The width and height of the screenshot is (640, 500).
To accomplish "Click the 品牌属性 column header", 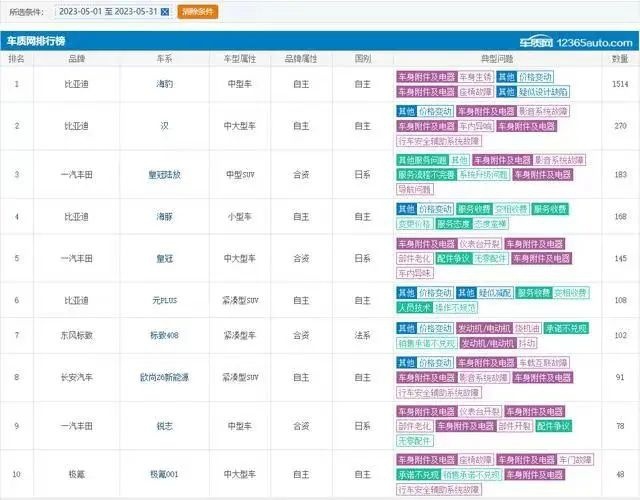I will (301, 59).
